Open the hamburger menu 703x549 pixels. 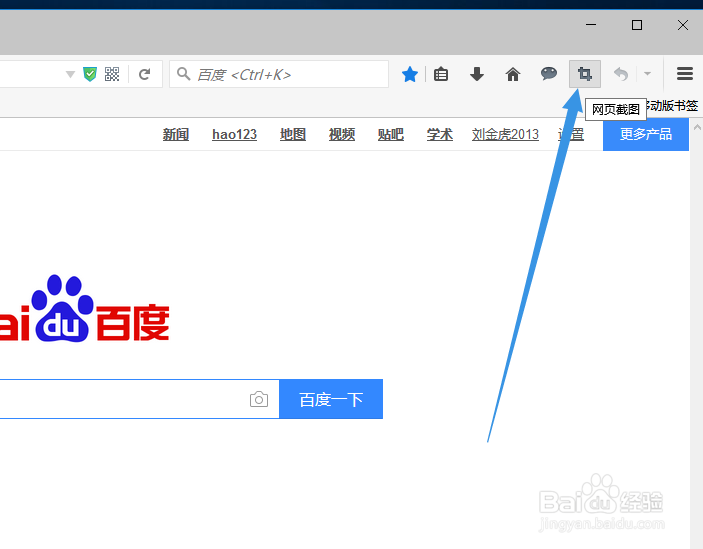click(x=685, y=73)
